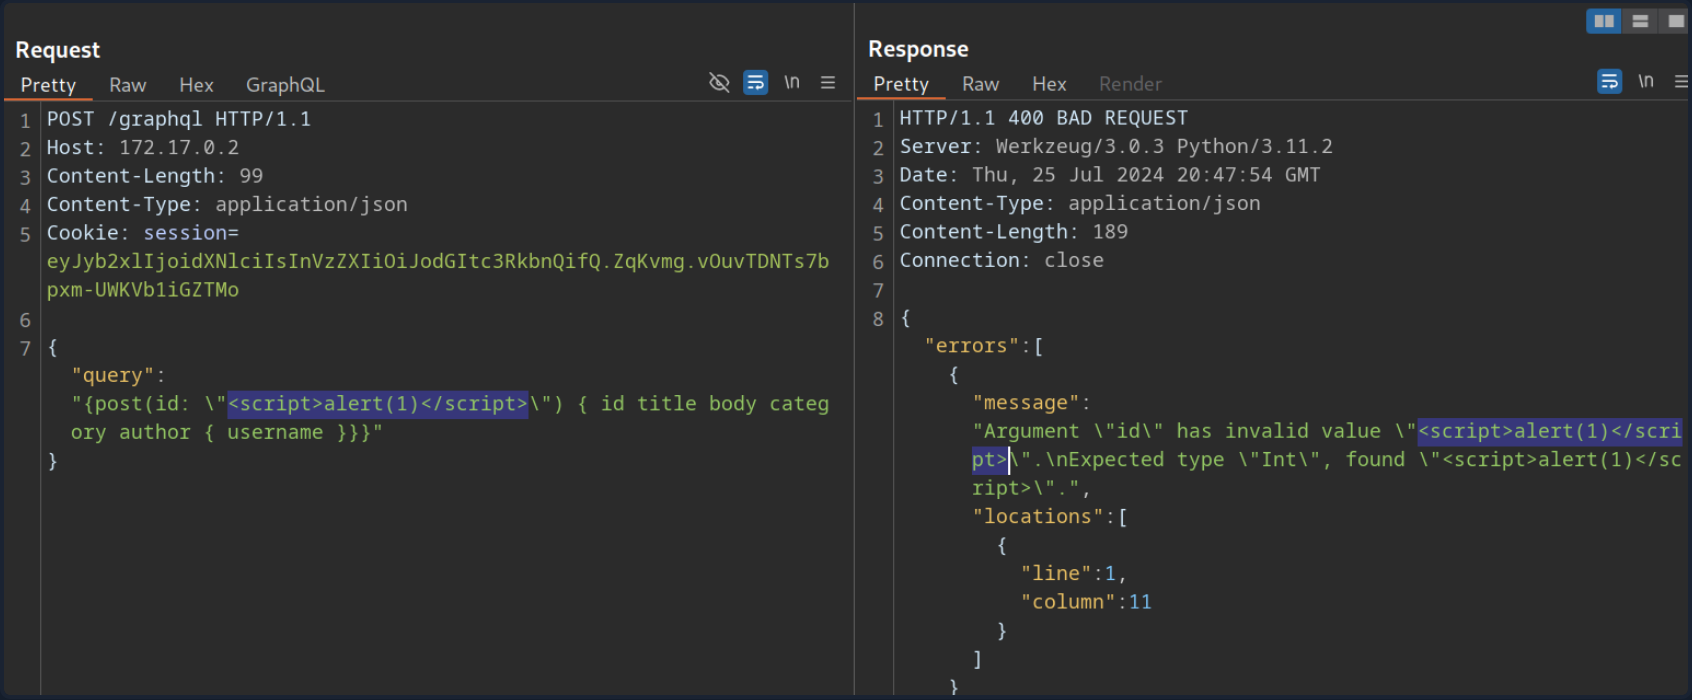Select Pretty tab in Response panel

(x=901, y=84)
